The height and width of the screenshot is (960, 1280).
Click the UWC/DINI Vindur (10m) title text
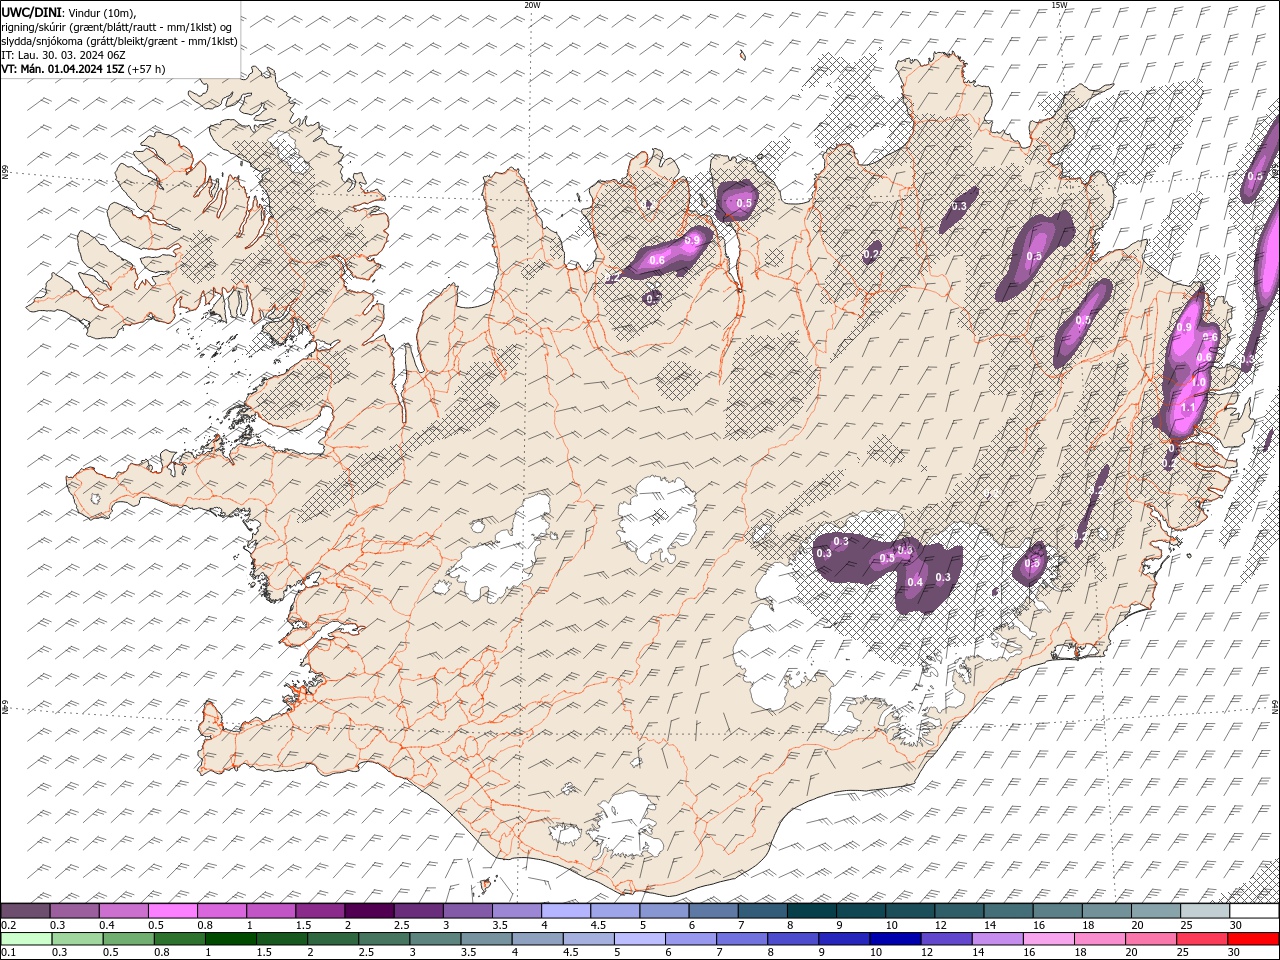[x=70, y=11]
